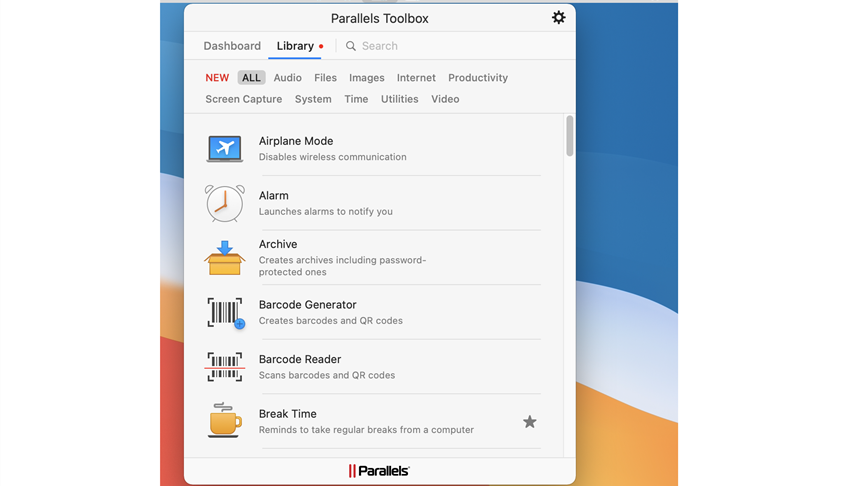The image size is (864, 486).
Task: Filter tools by Files category
Action: [x=325, y=78]
